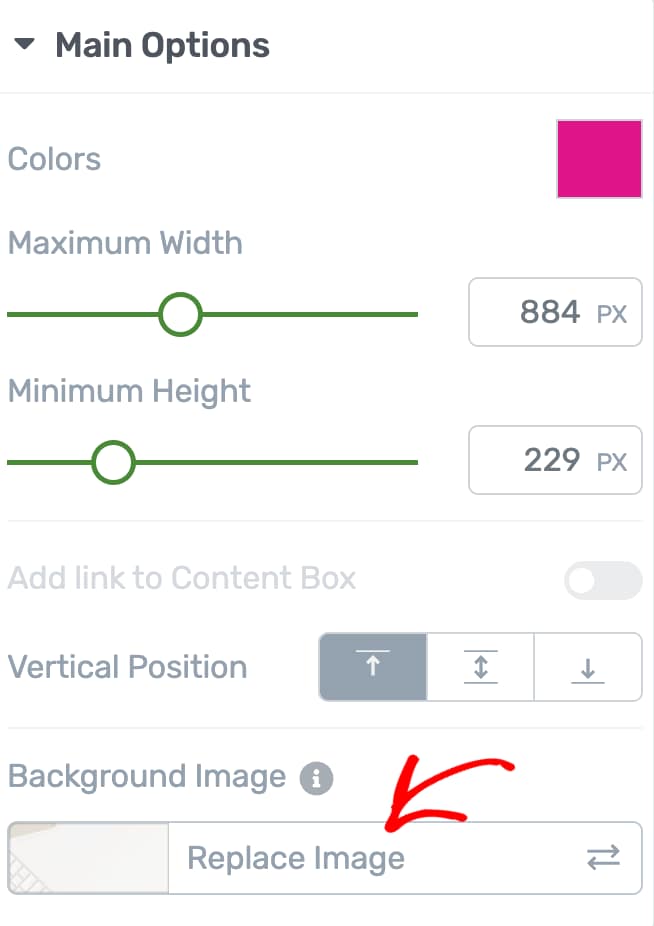
Task: Click the Background Image label text
Action: coord(147,777)
